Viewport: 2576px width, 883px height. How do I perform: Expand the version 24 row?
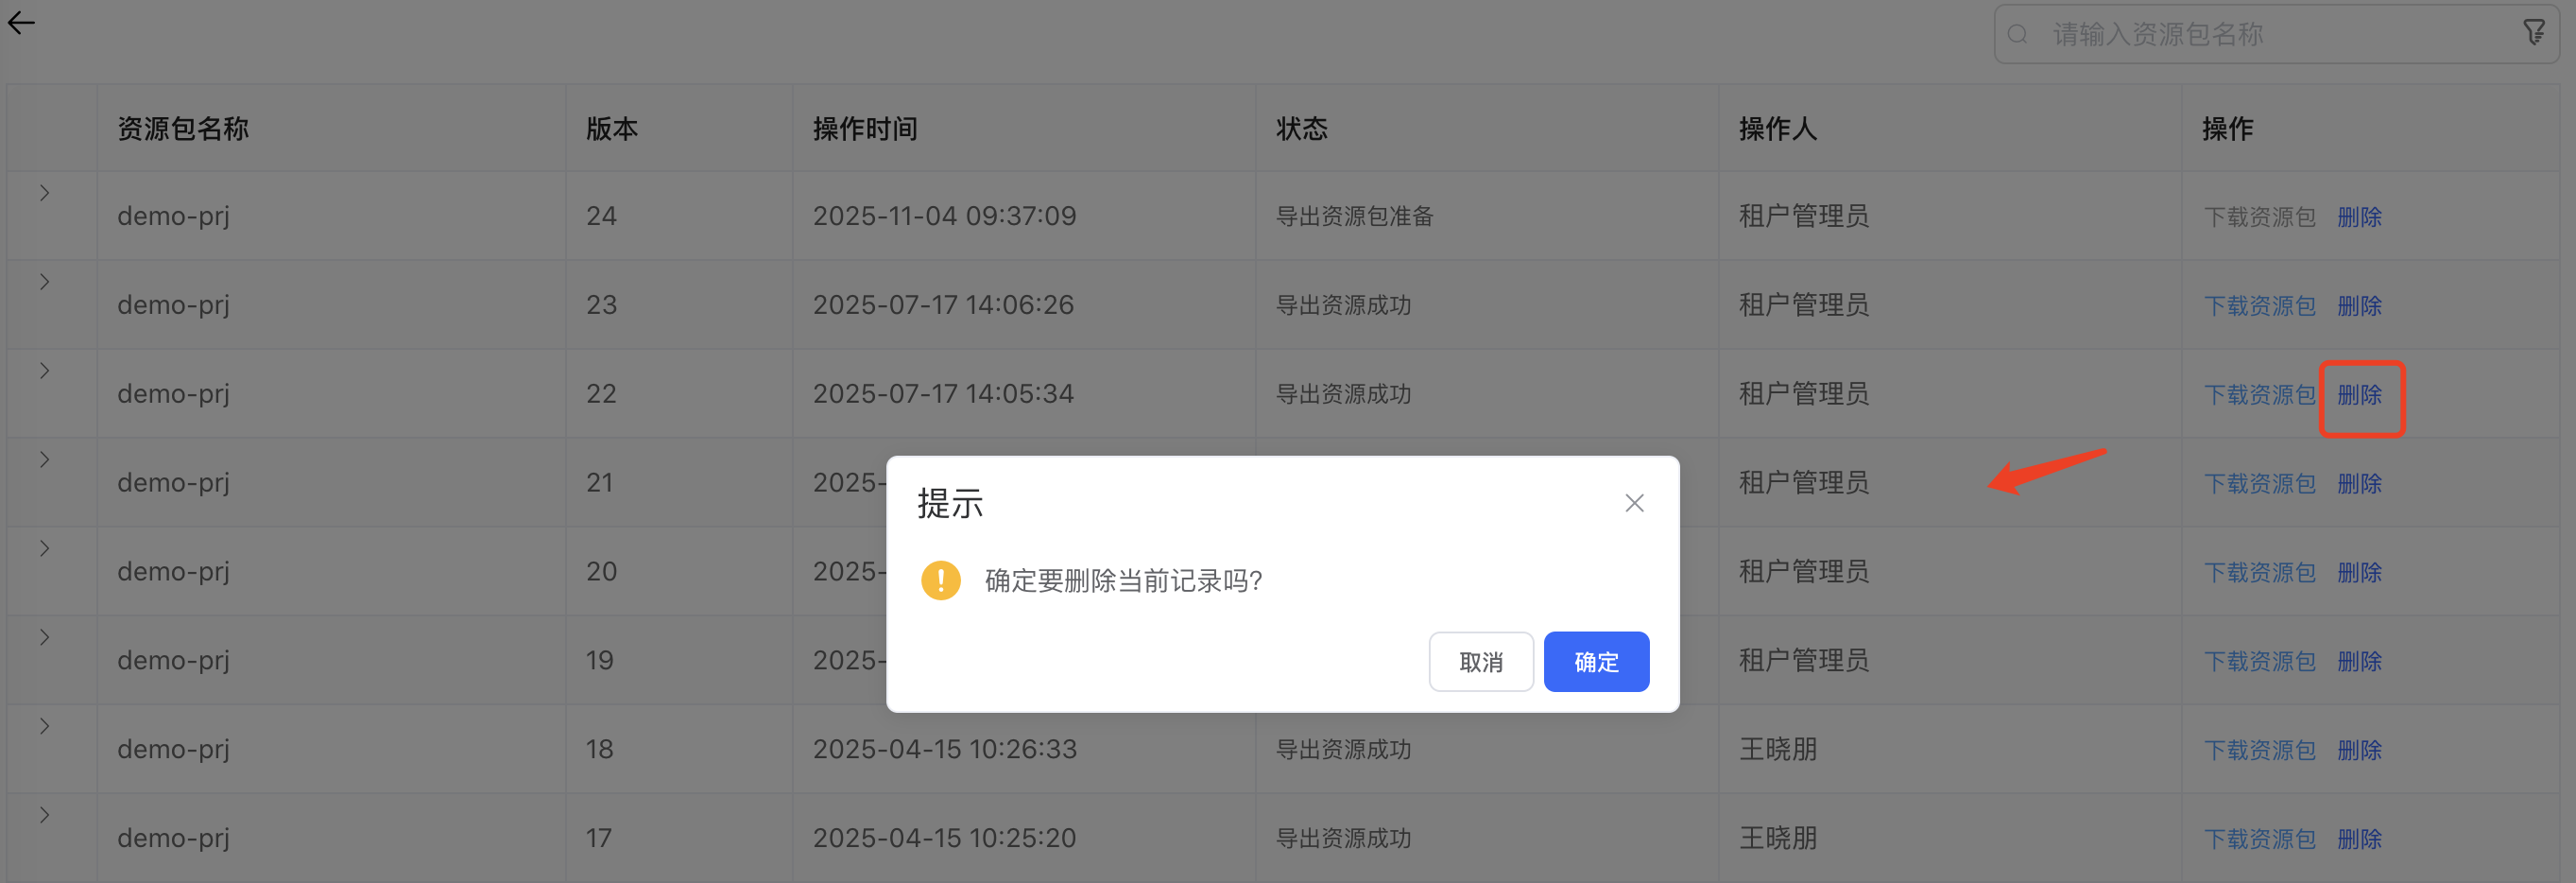tap(44, 193)
